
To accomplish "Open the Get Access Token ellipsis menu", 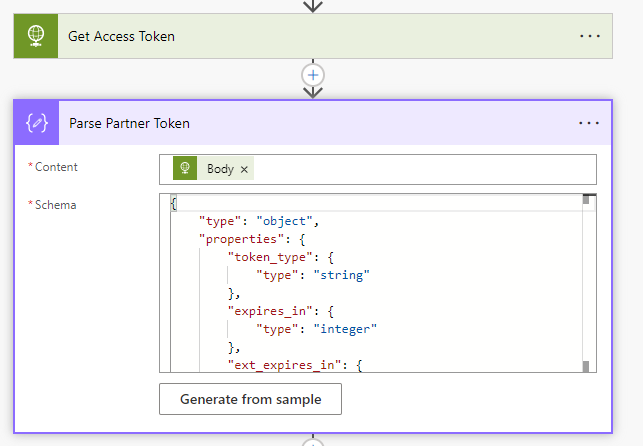I will tap(589, 36).
